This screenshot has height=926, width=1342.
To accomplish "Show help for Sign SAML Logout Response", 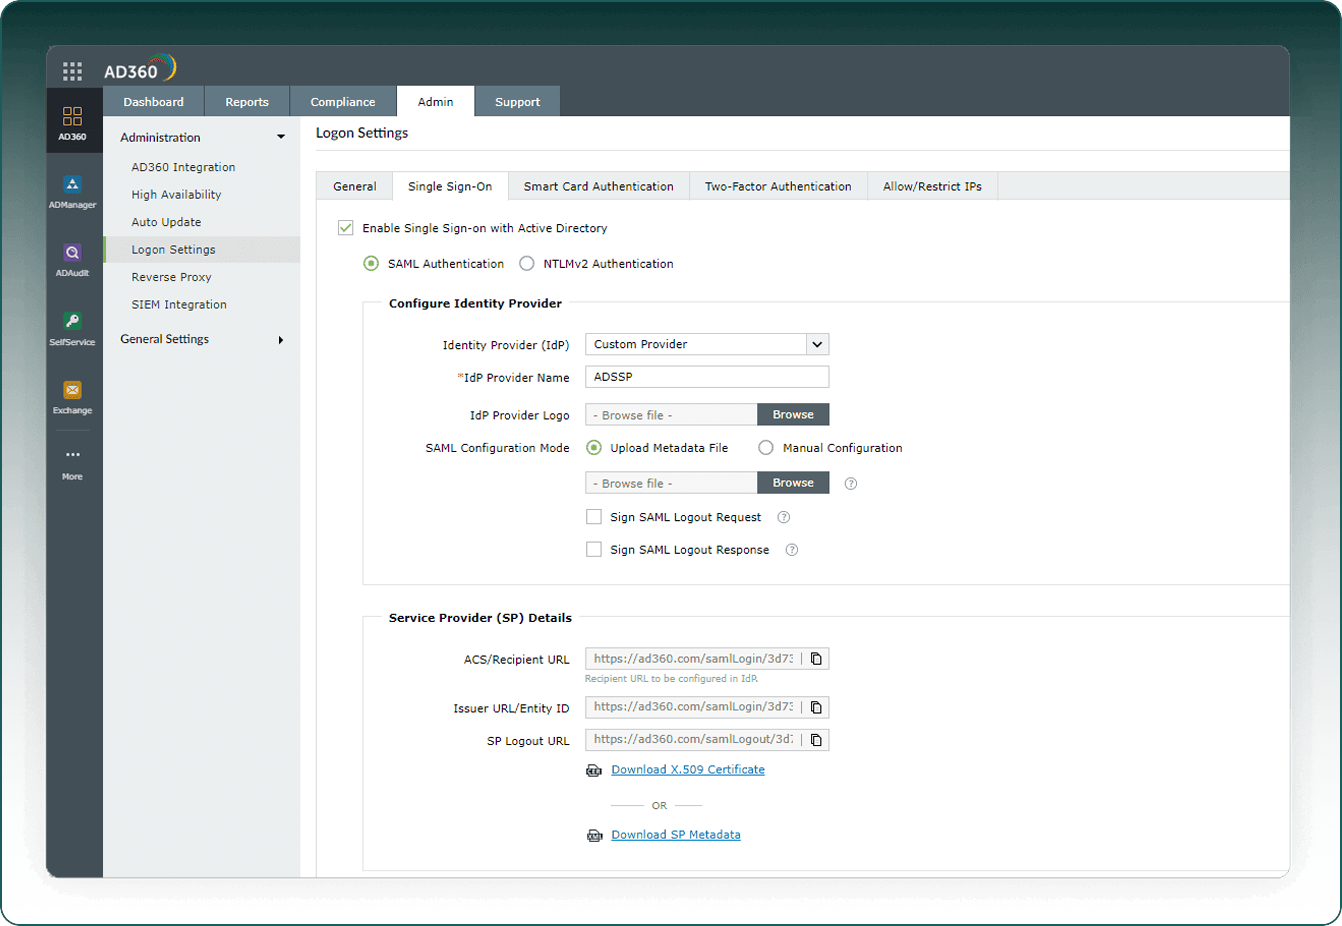I will tap(792, 550).
